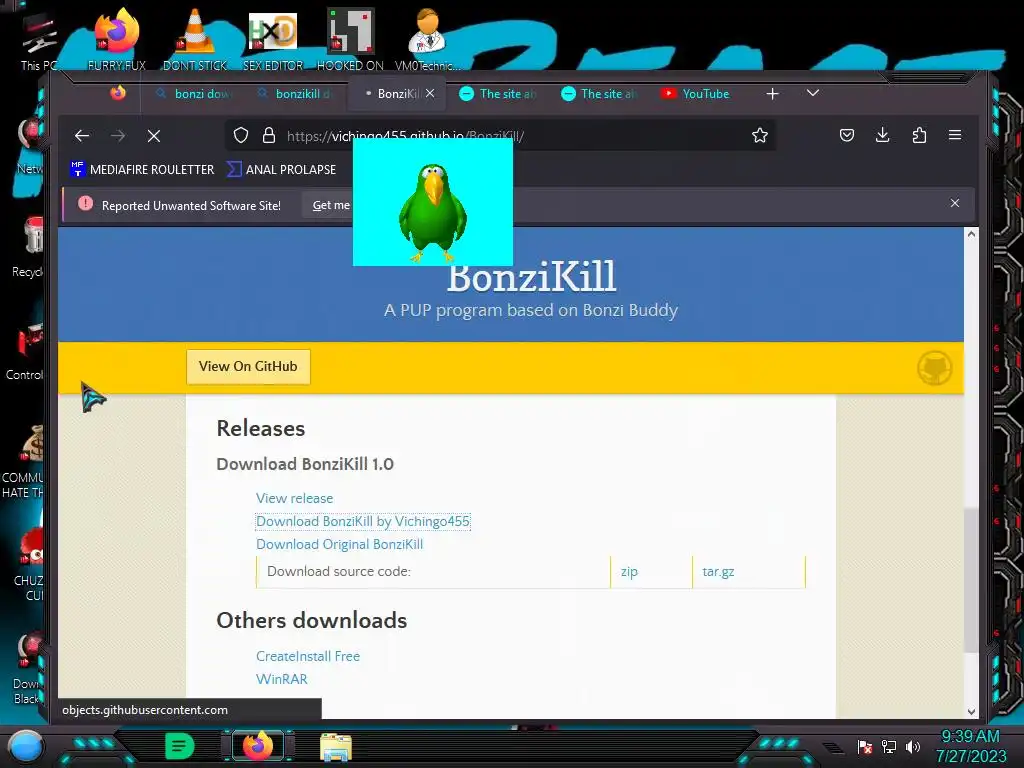
Task: Open the Firefox downloads panel
Action: [882, 135]
